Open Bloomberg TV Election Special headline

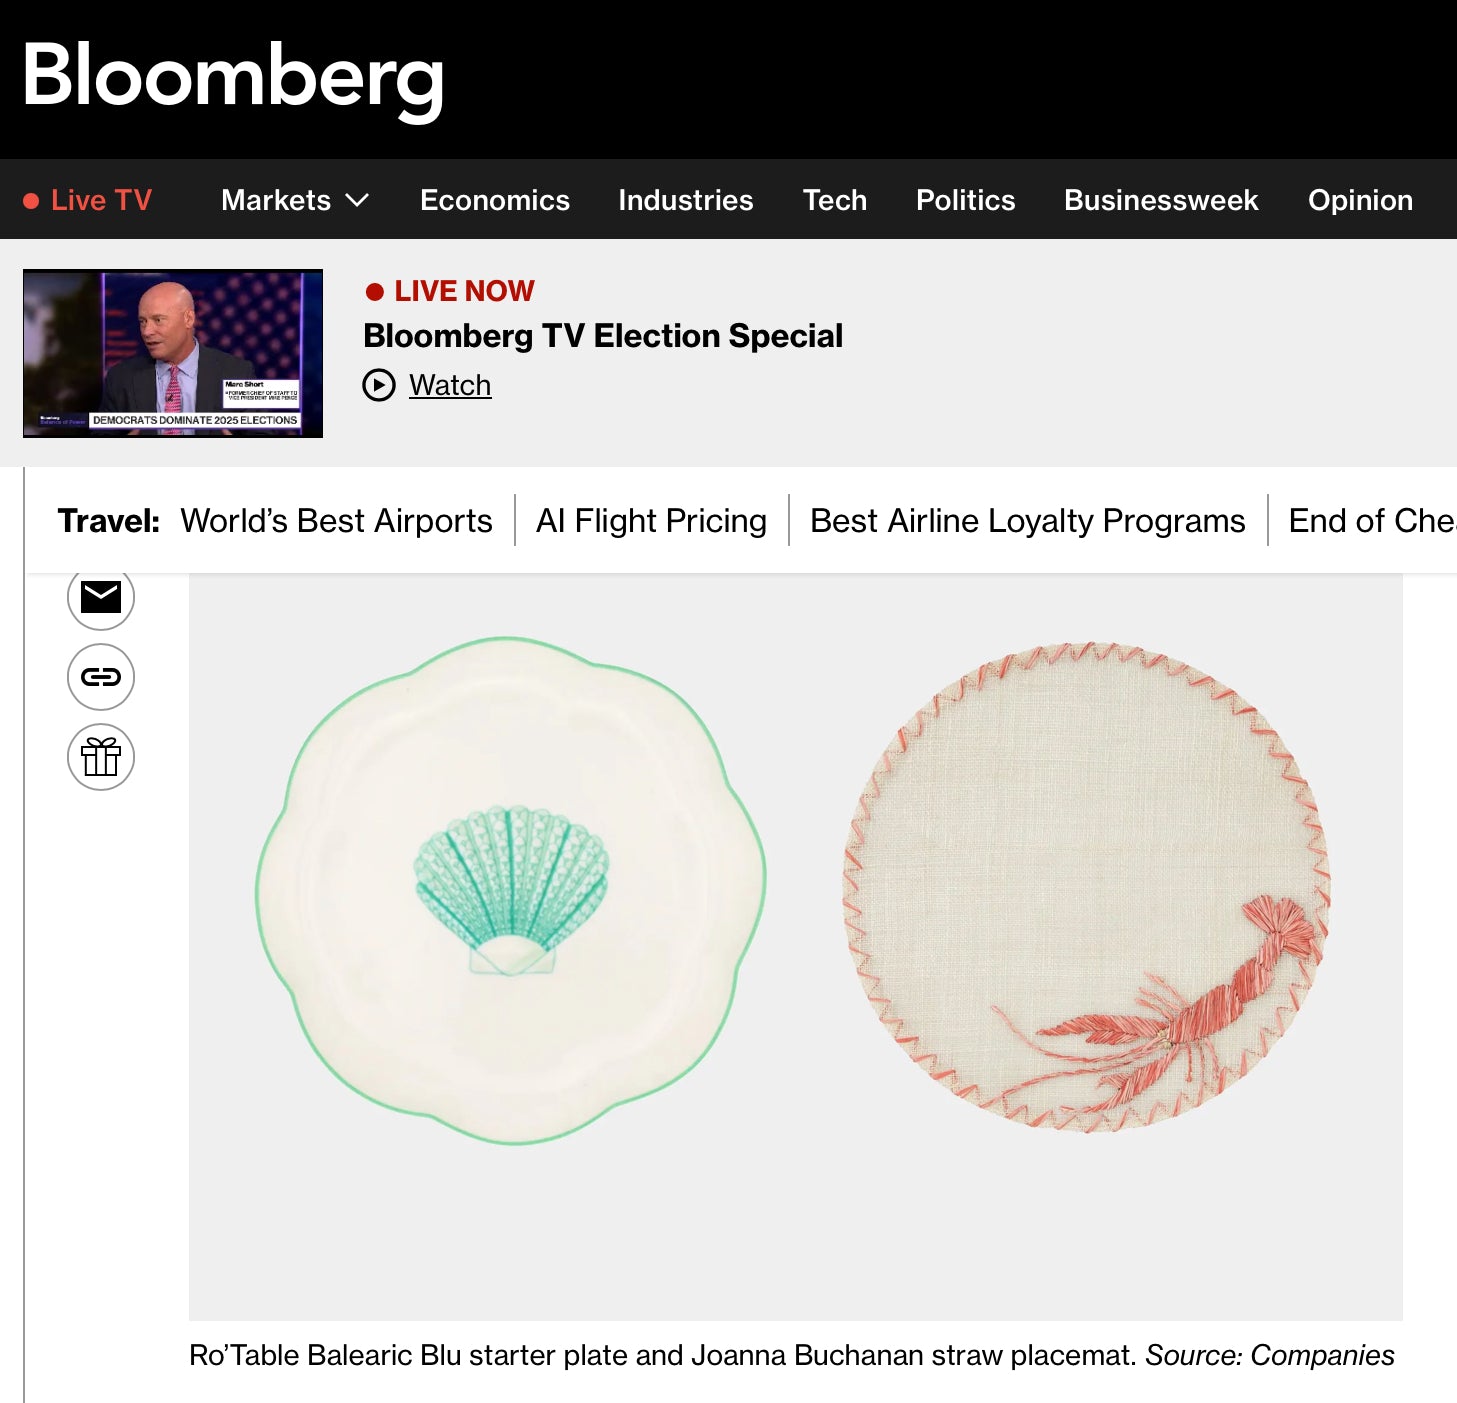click(603, 336)
